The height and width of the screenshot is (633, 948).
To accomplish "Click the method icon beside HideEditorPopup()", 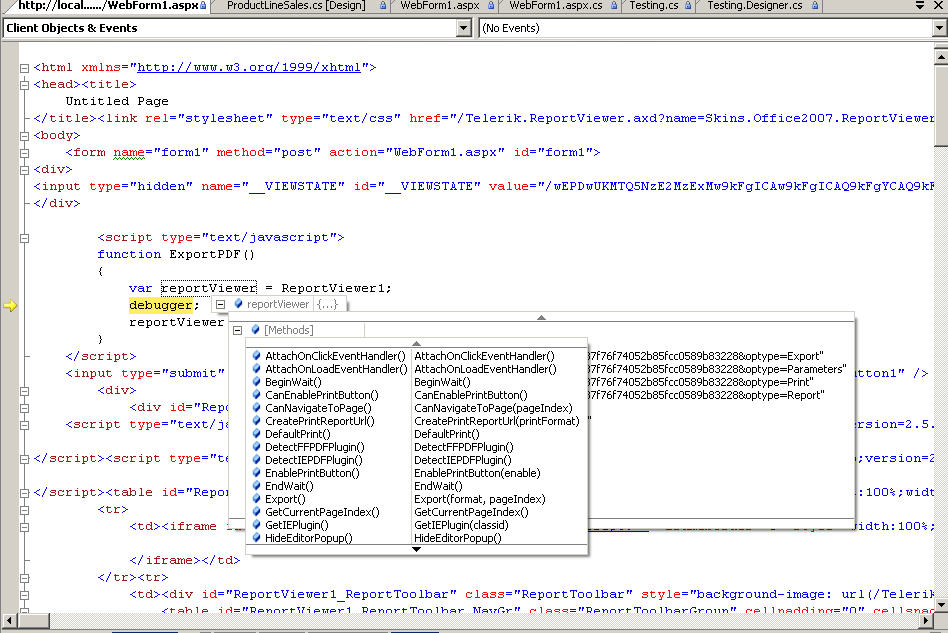I will tap(256, 537).
